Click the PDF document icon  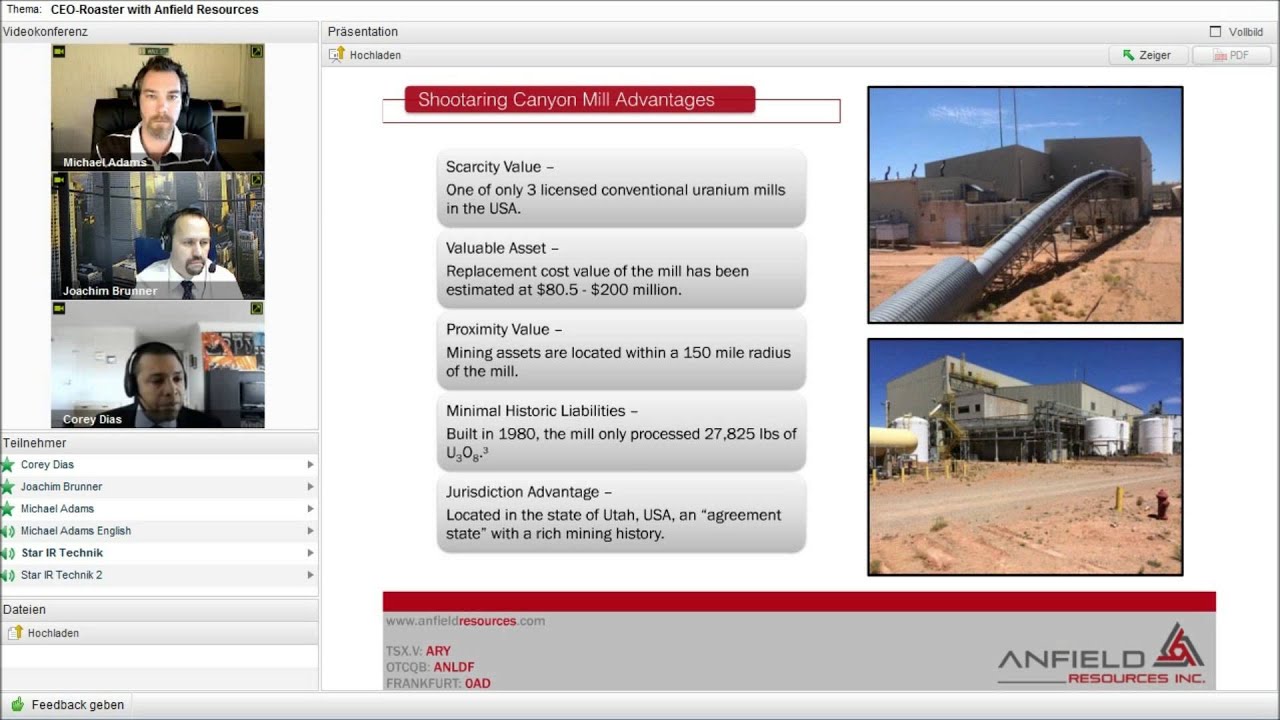click(x=1219, y=56)
